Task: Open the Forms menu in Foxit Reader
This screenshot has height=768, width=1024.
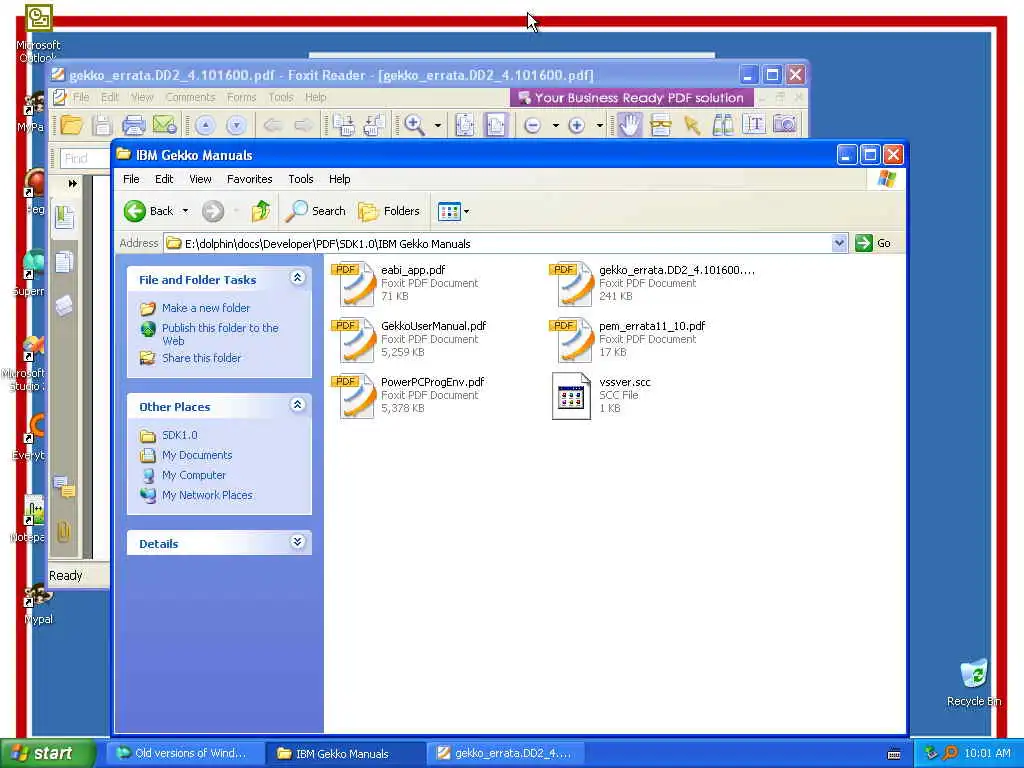Action: 242,97
